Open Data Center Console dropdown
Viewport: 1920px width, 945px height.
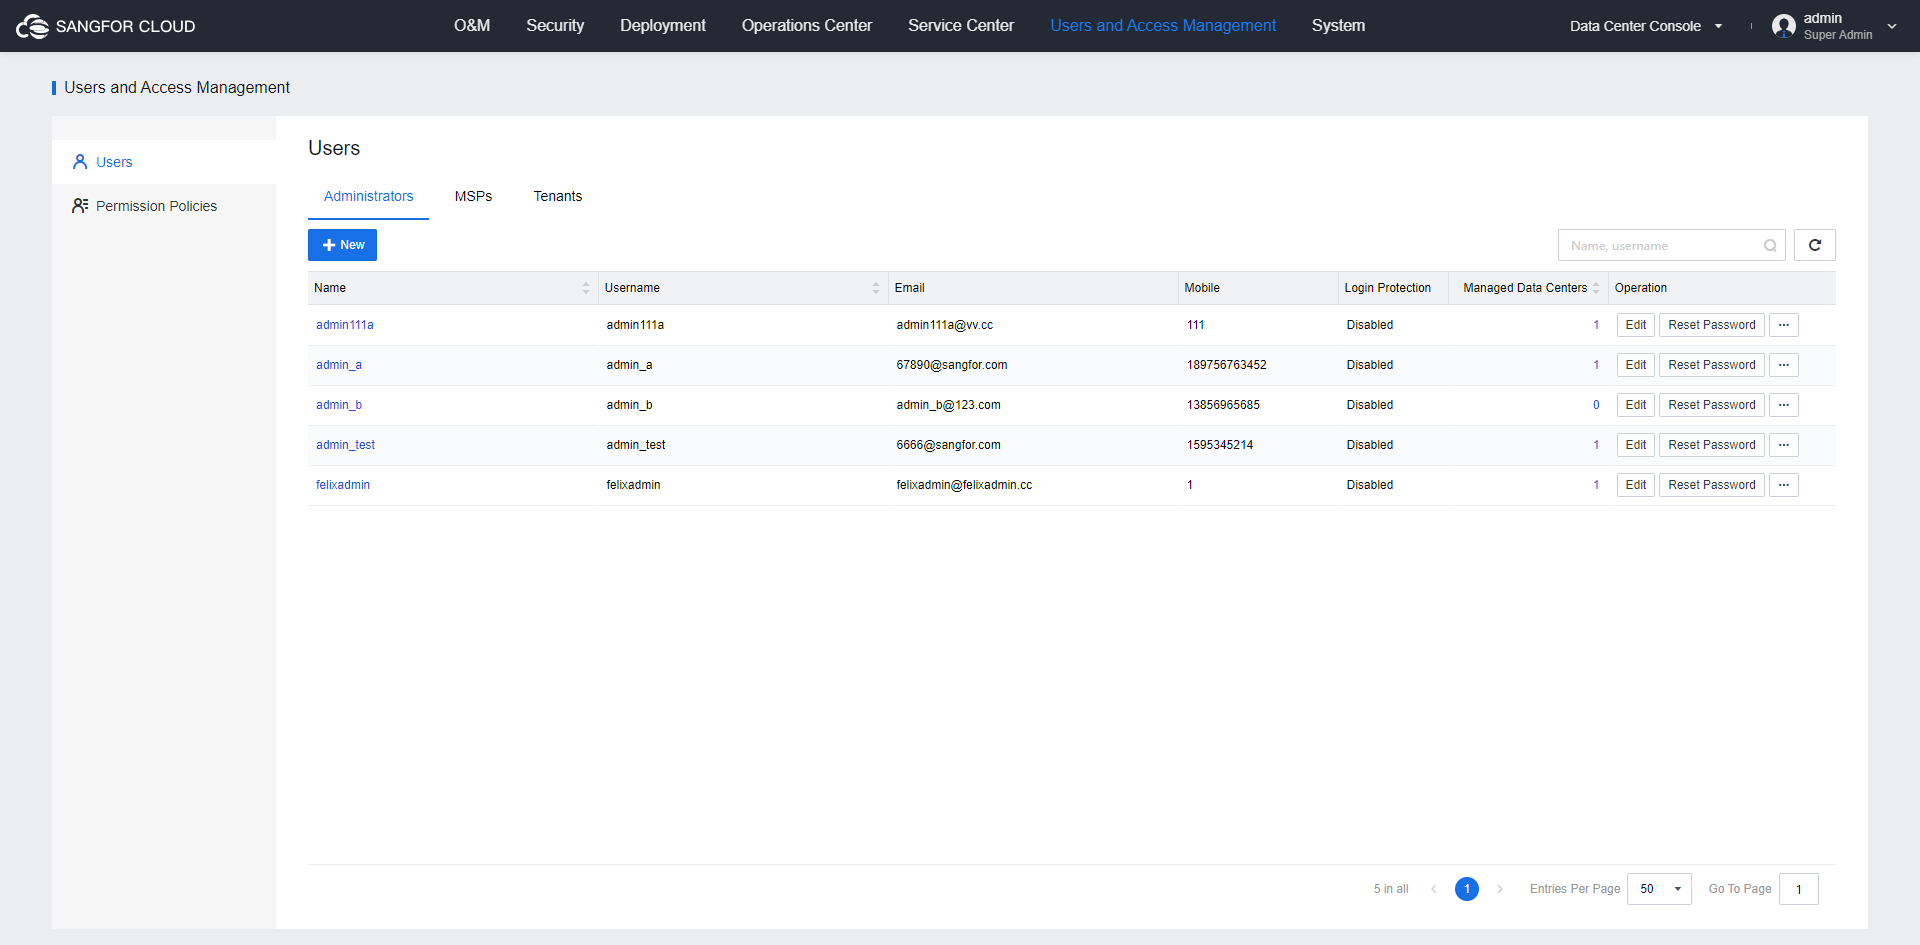[1646, 26]
